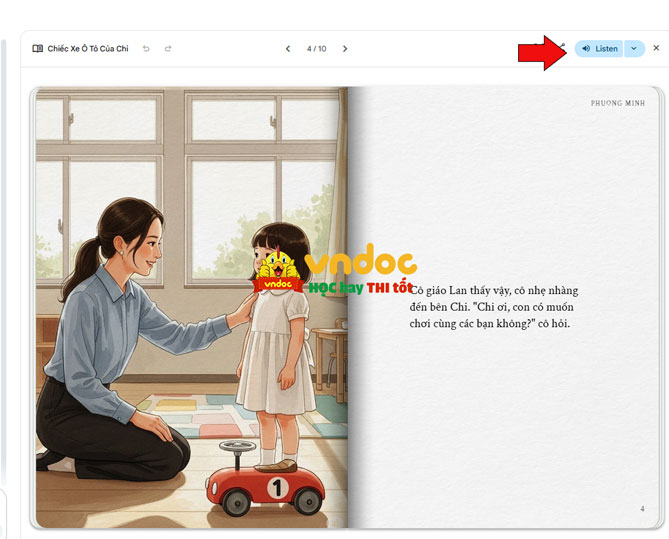The image size is (669, 539).
Task: Redo the last undone change
Action: click(x=168, y=48)
